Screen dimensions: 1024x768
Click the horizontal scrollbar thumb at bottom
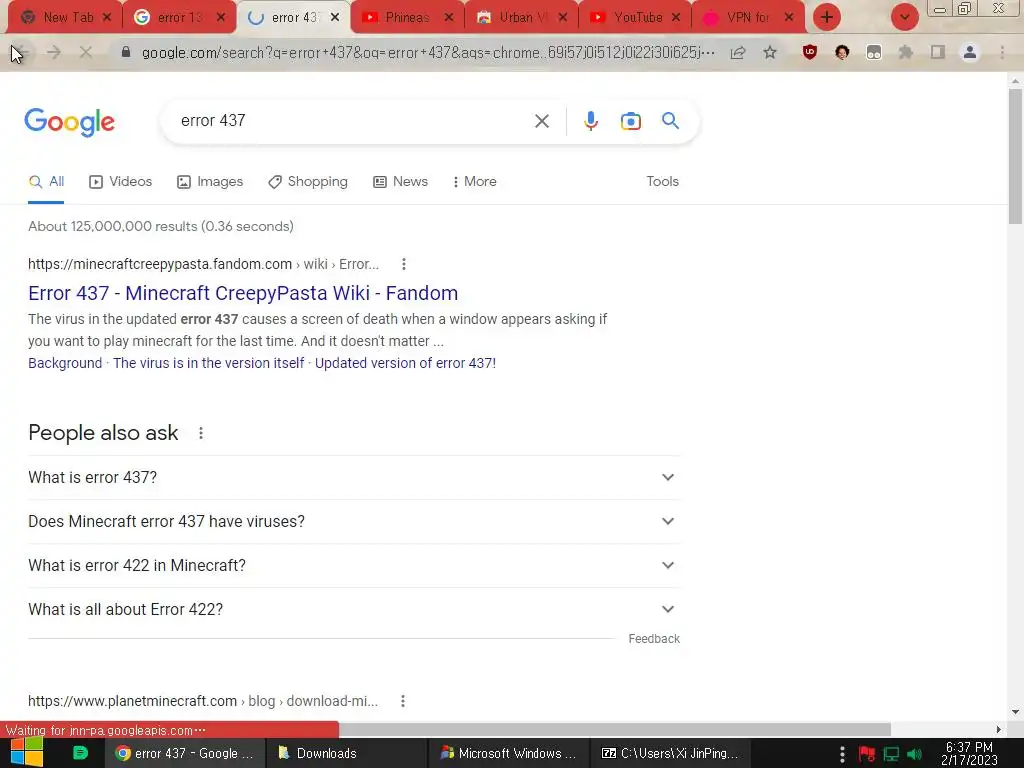614,729
